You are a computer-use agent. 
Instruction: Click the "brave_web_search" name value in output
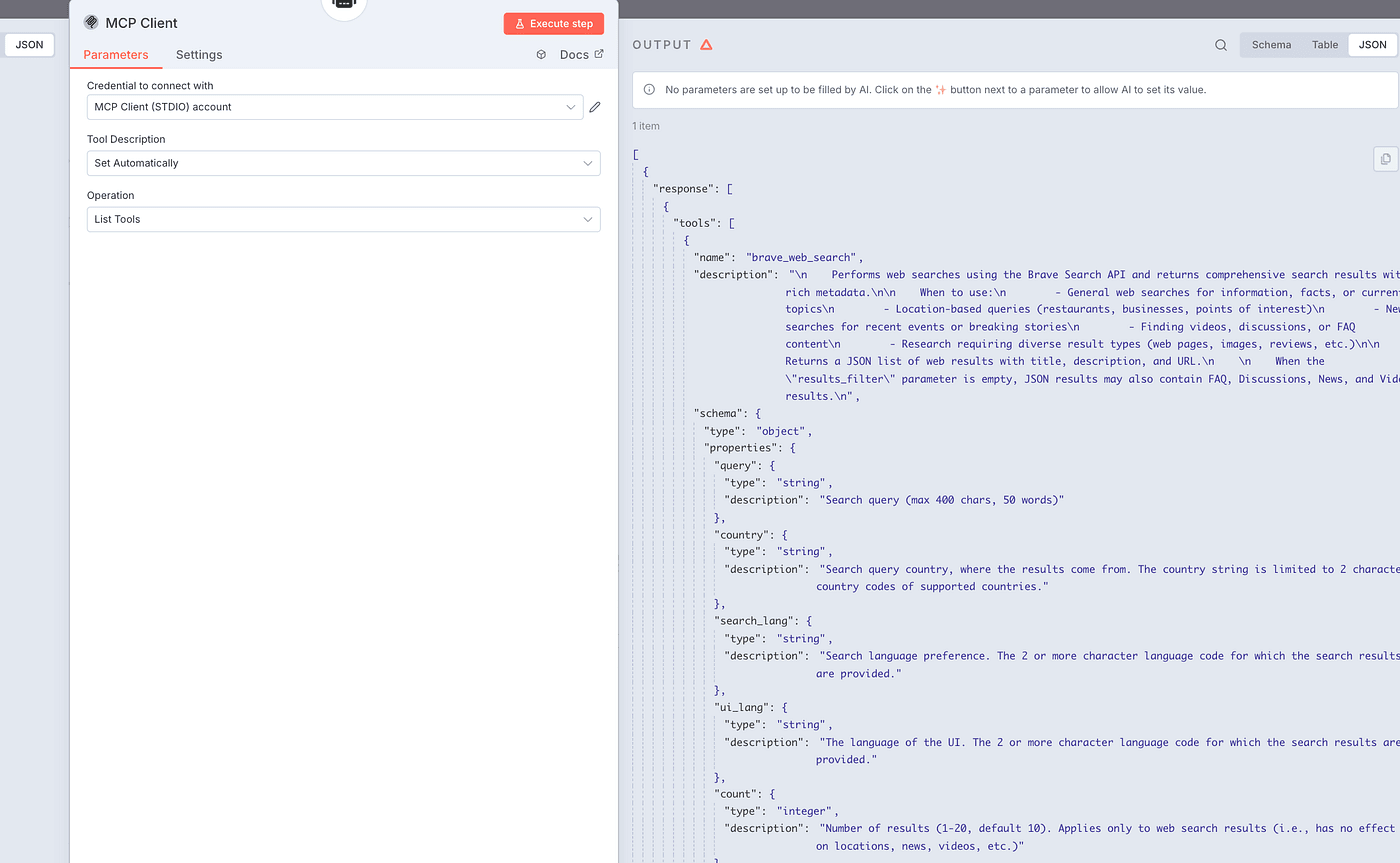(x=803, y=257)
